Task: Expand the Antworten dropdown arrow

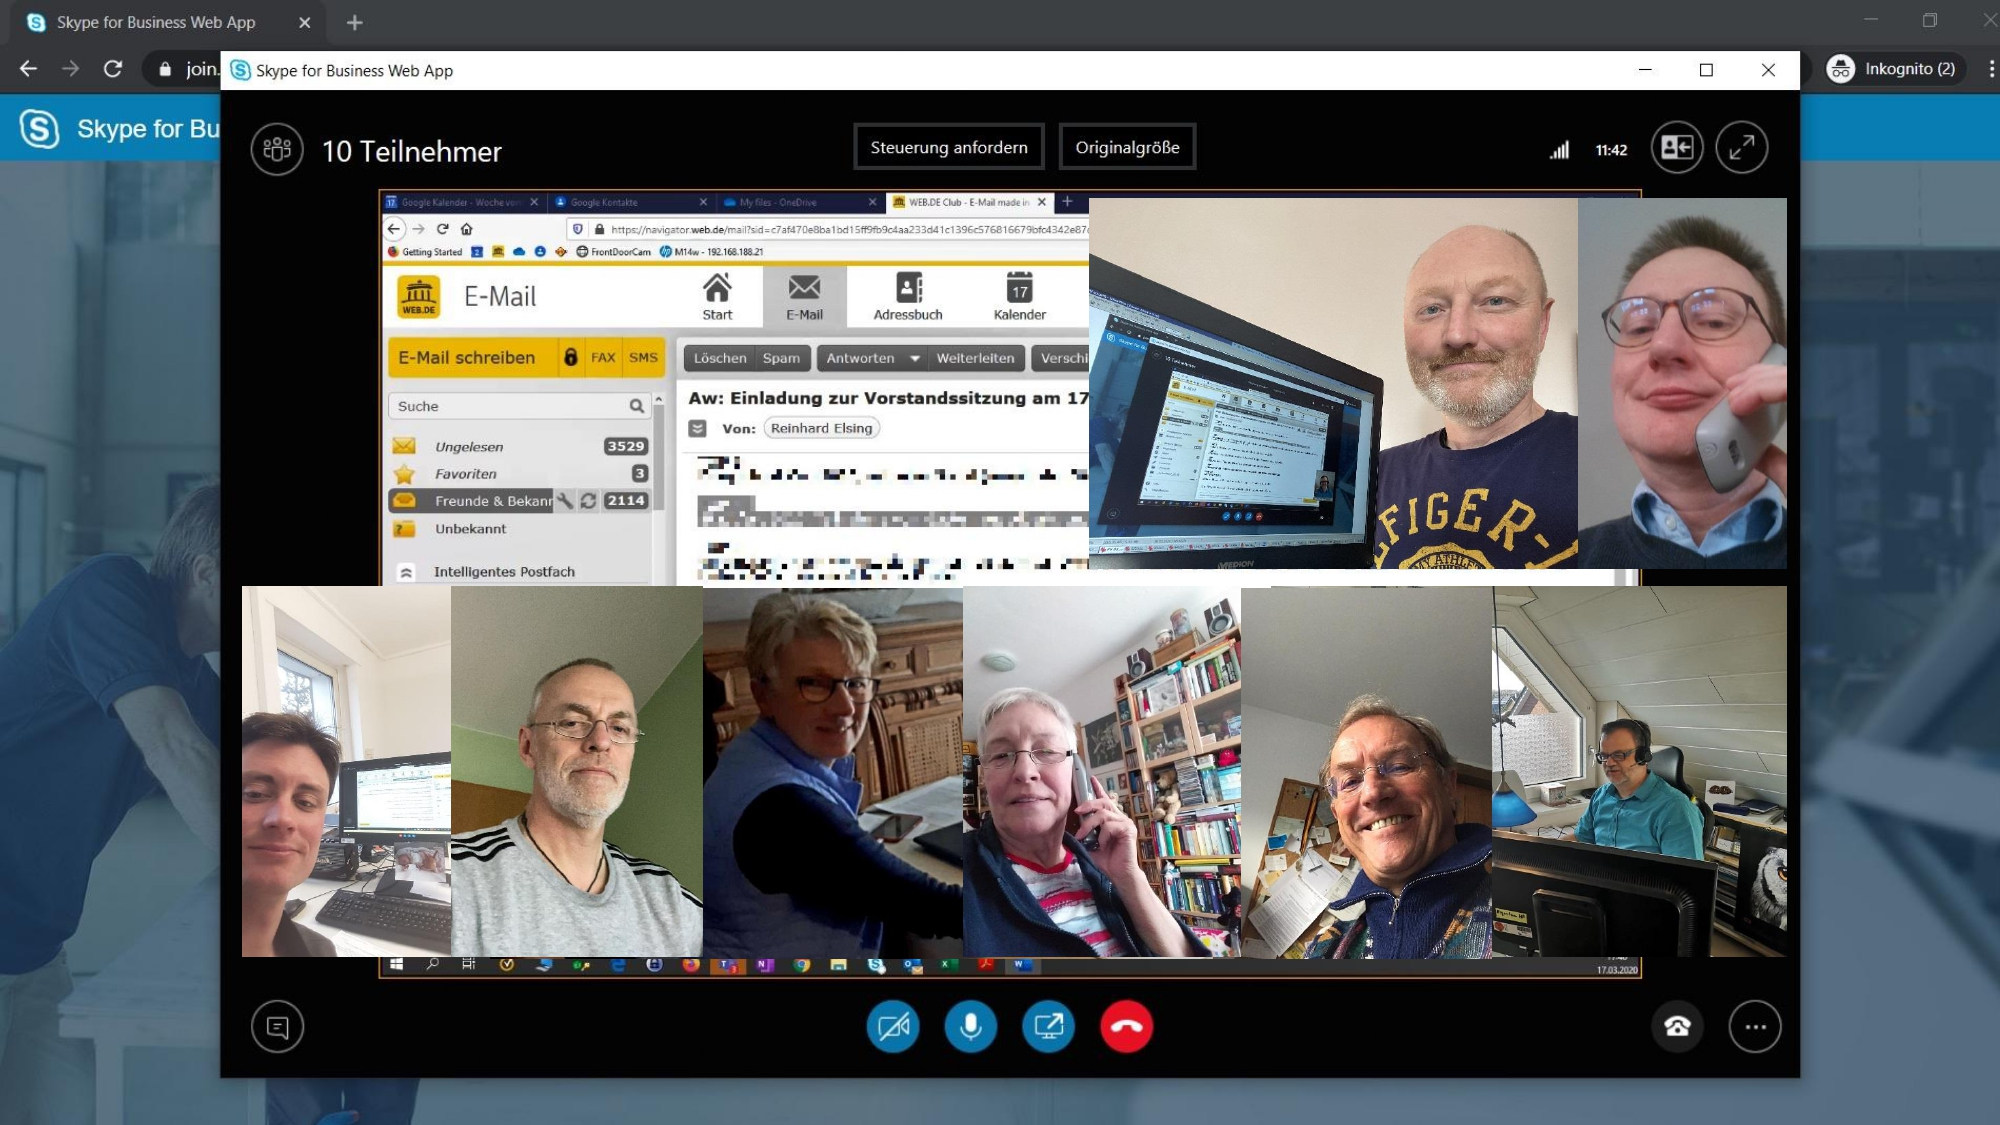Action: 914,358
